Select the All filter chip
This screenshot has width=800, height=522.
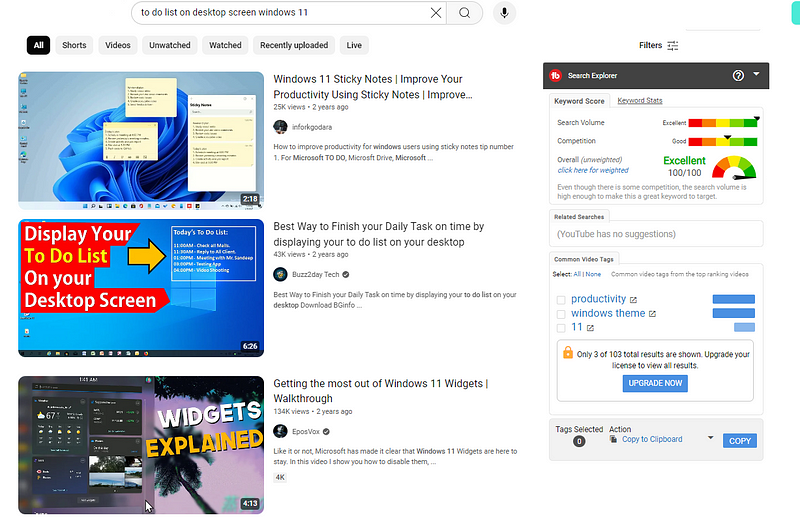[38, 45]
